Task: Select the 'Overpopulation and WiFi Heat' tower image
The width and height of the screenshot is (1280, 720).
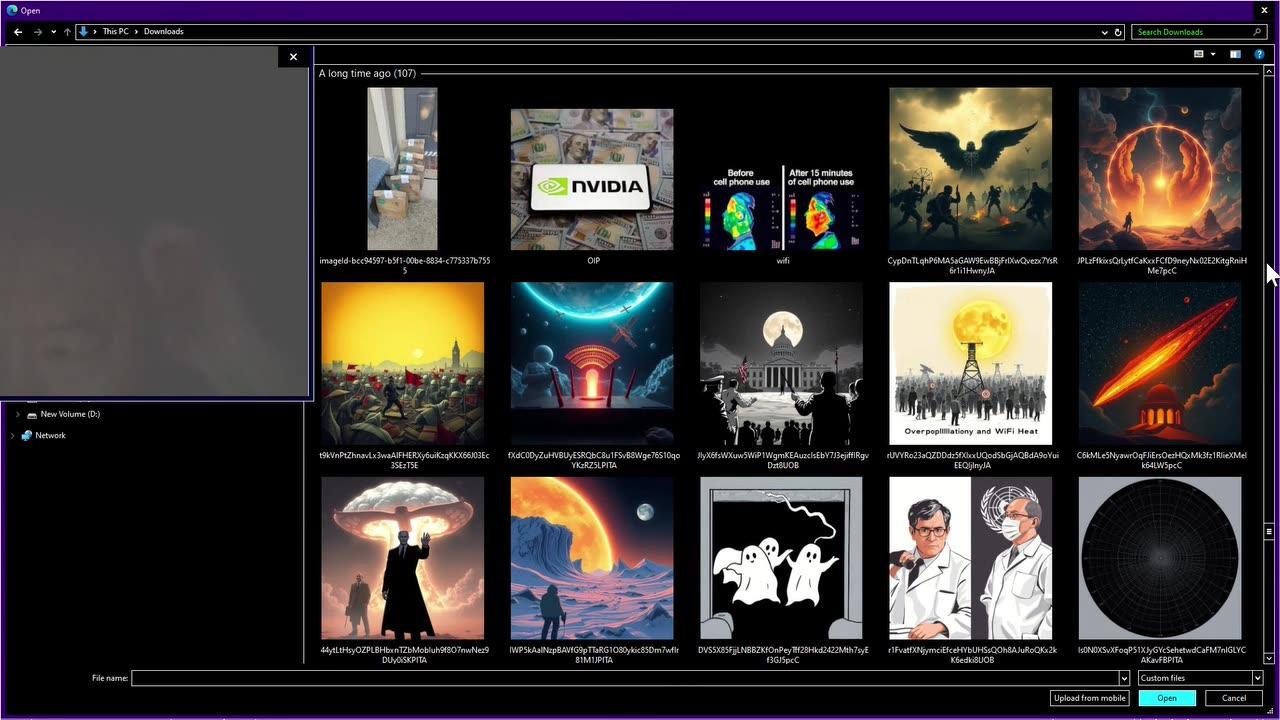Action: 970,363
